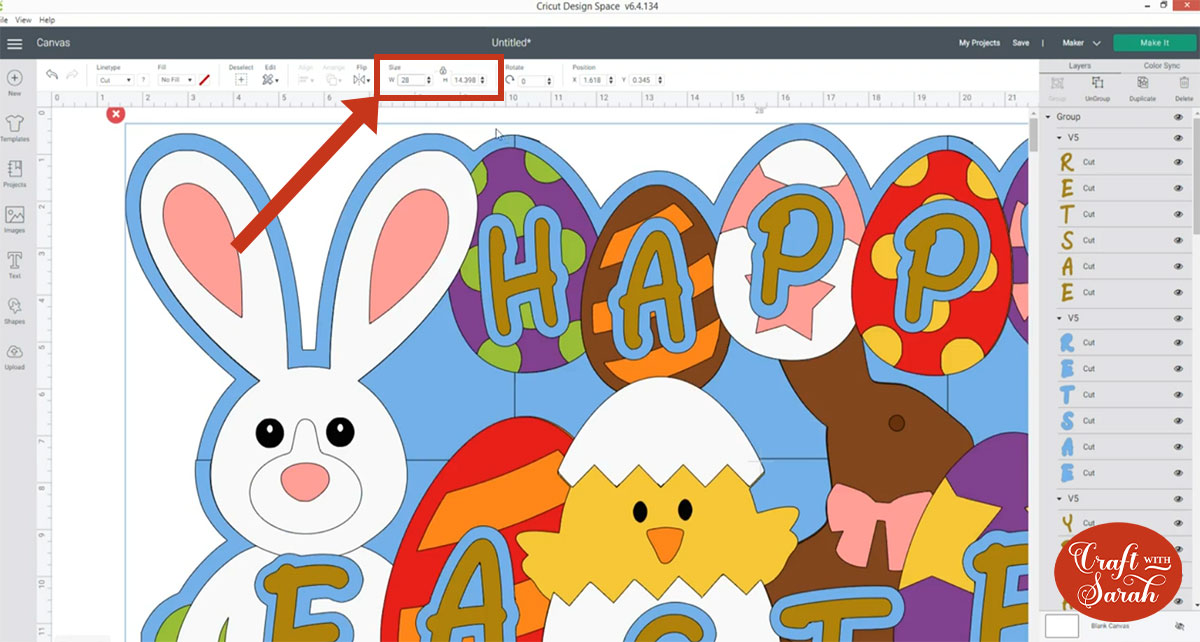Viewport: 1200px width, 642px height.
Task: Open My Projects link
Action: (x=979, y=43)
